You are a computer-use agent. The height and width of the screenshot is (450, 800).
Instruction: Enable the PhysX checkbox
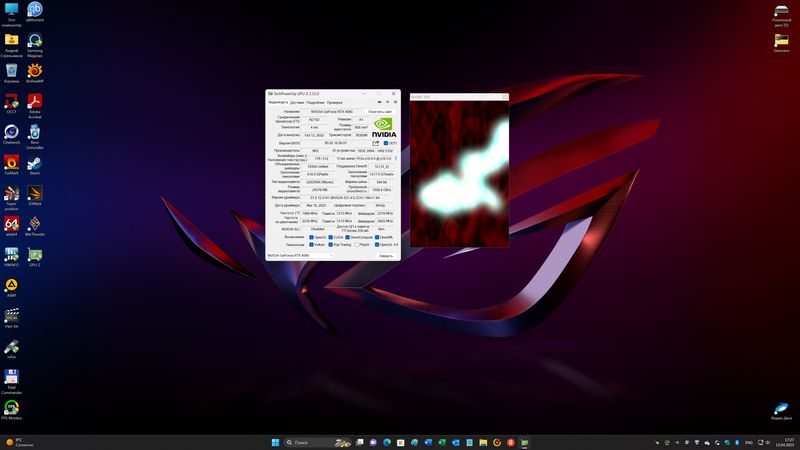click(357, 245)
